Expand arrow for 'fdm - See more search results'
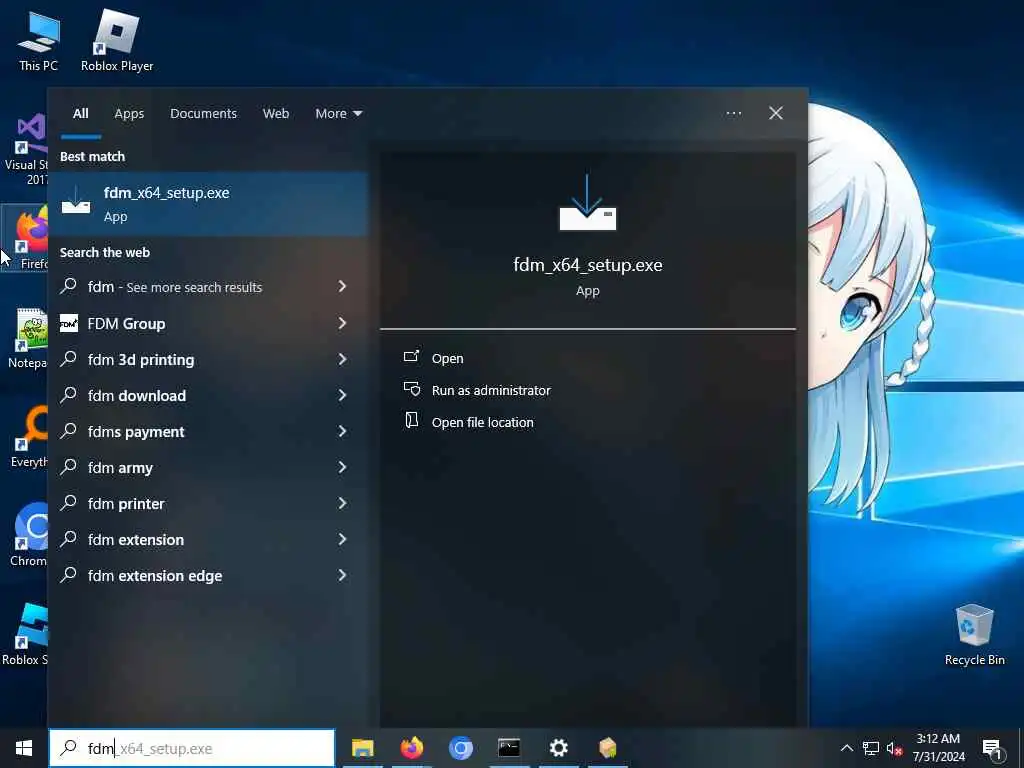Screen dimensions: 1024x768 (342, 287)
